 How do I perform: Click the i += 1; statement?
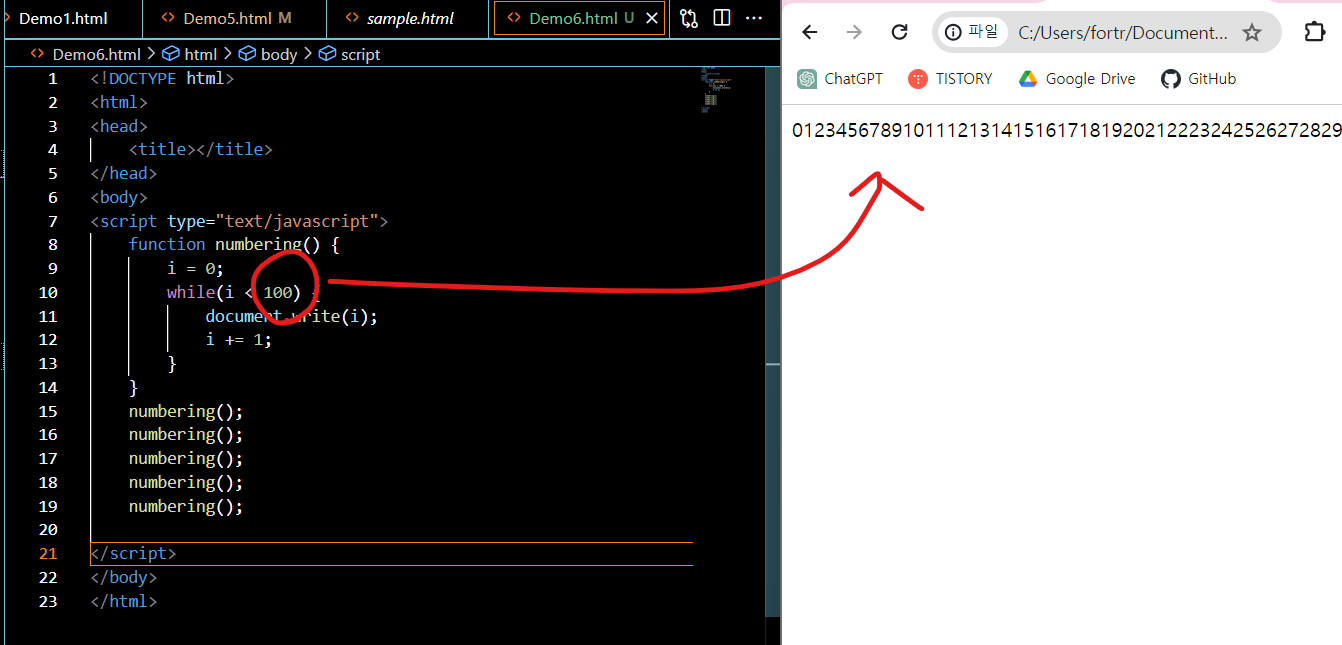[239, 339]
